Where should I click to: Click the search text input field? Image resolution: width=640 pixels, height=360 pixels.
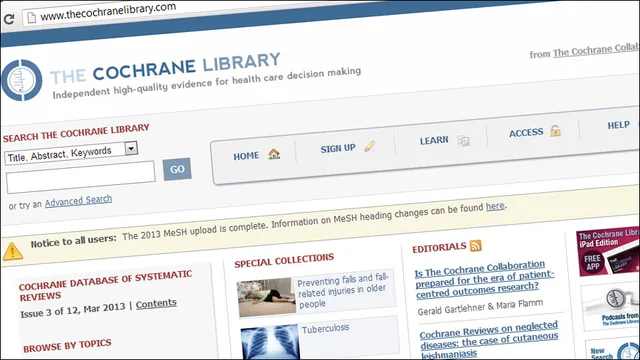[x=80, y=177]
